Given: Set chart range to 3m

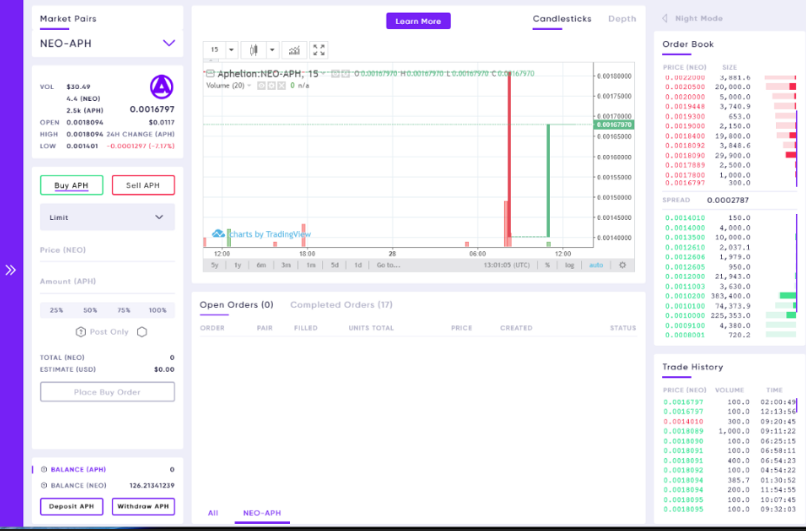Looking at the screenshot, I should [x=286, y=265].
